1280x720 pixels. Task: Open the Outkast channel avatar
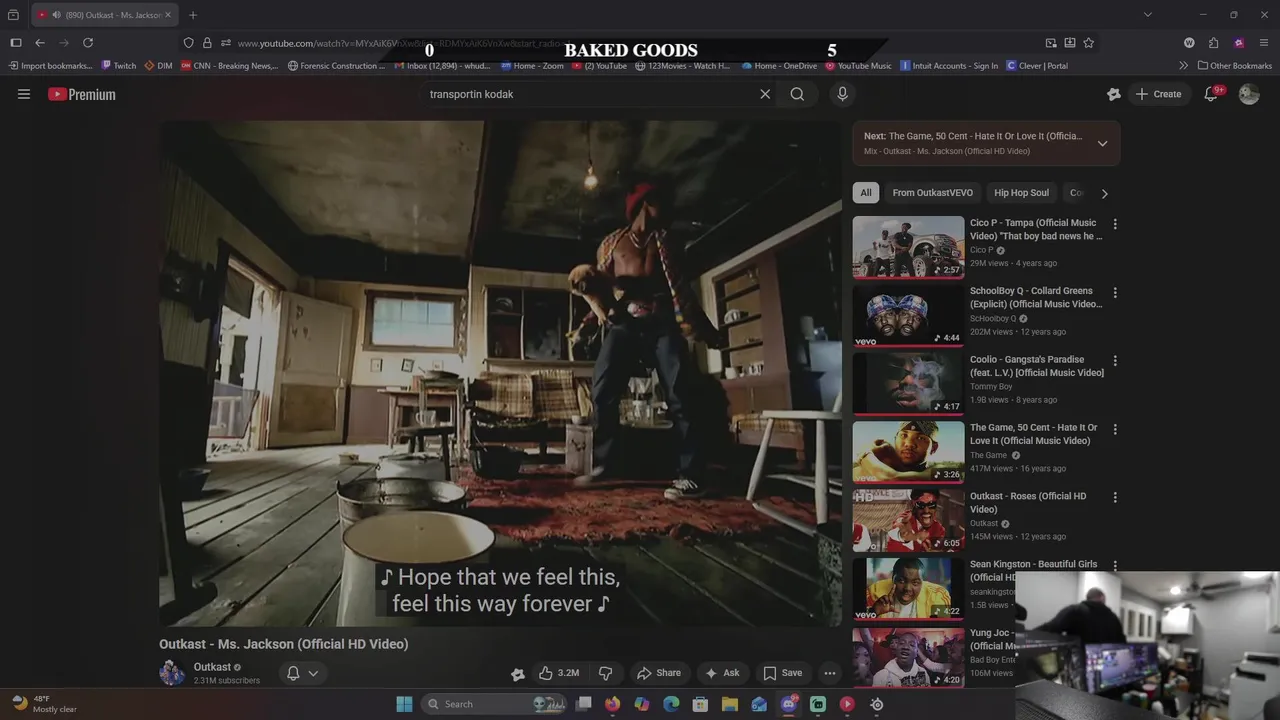coord(172,673)
